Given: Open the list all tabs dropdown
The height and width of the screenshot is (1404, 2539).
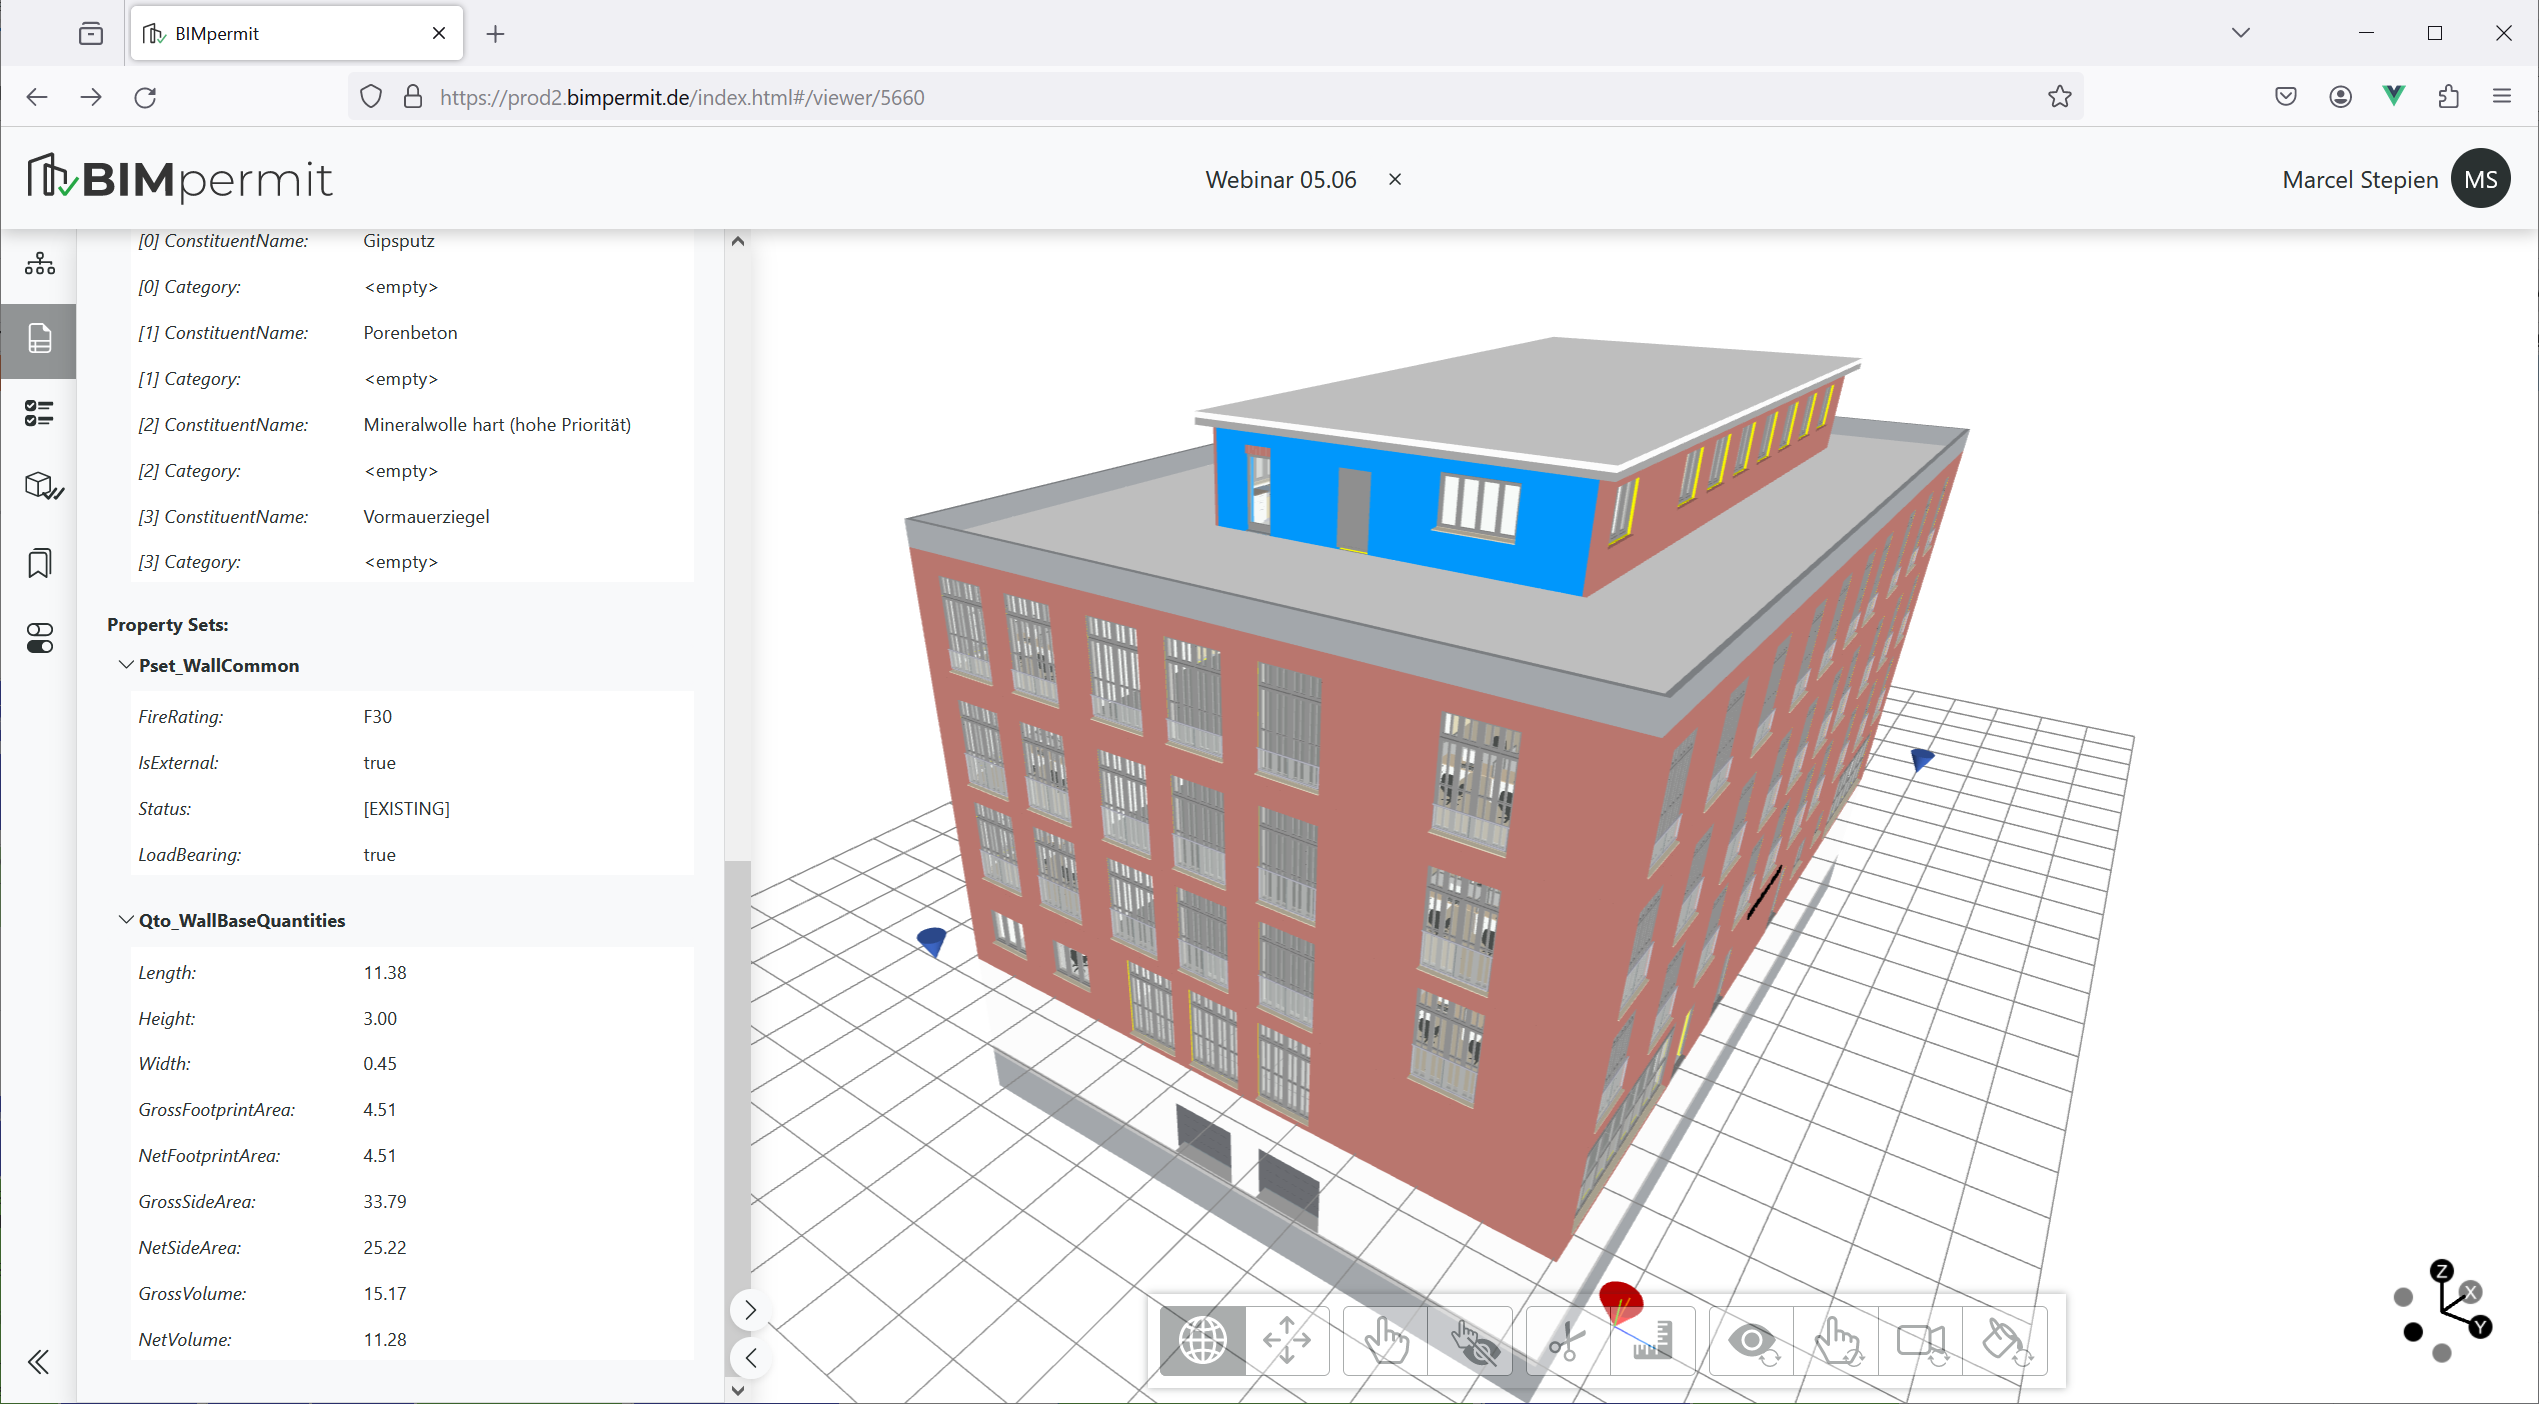Looking at the screenshot, I should pos(2241,33).
